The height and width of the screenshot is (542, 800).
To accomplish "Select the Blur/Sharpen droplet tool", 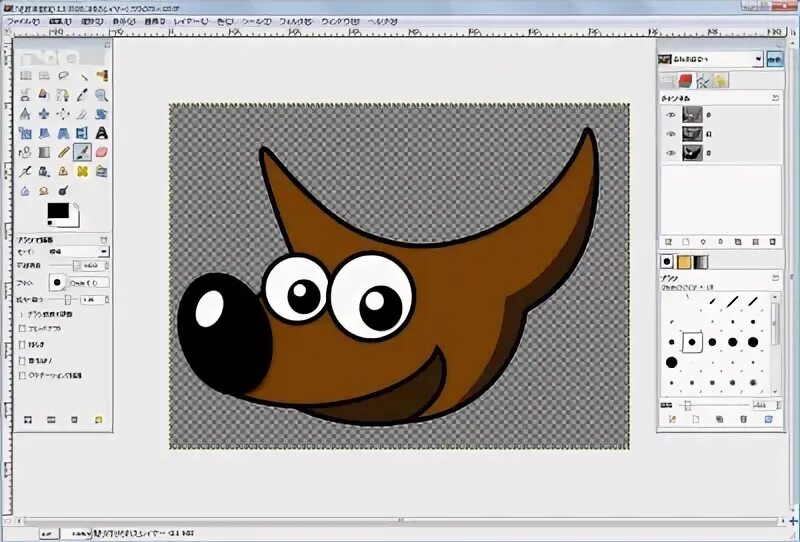I will [26, 191].
